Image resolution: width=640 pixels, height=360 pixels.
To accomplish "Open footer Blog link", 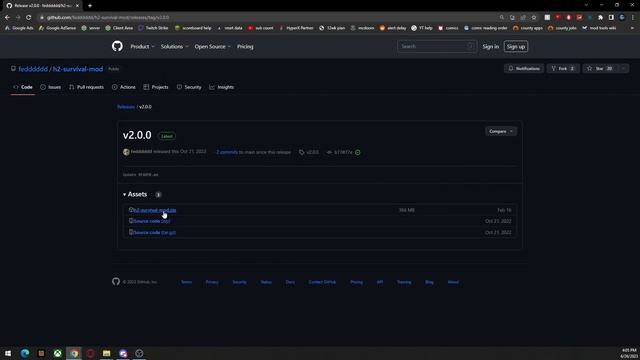I will (x=429, y=282).
